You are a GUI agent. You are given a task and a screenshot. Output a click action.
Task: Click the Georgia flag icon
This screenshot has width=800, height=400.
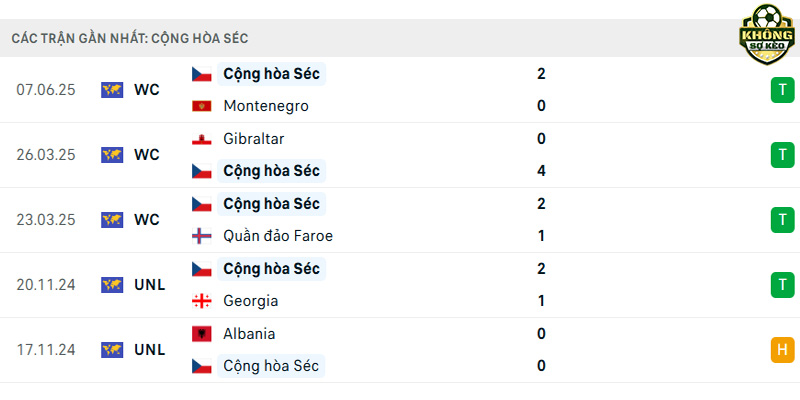point(202,301)
